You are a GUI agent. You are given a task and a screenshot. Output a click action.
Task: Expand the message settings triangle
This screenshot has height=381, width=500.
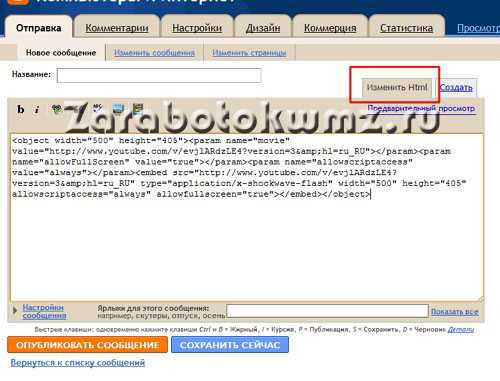15,311
